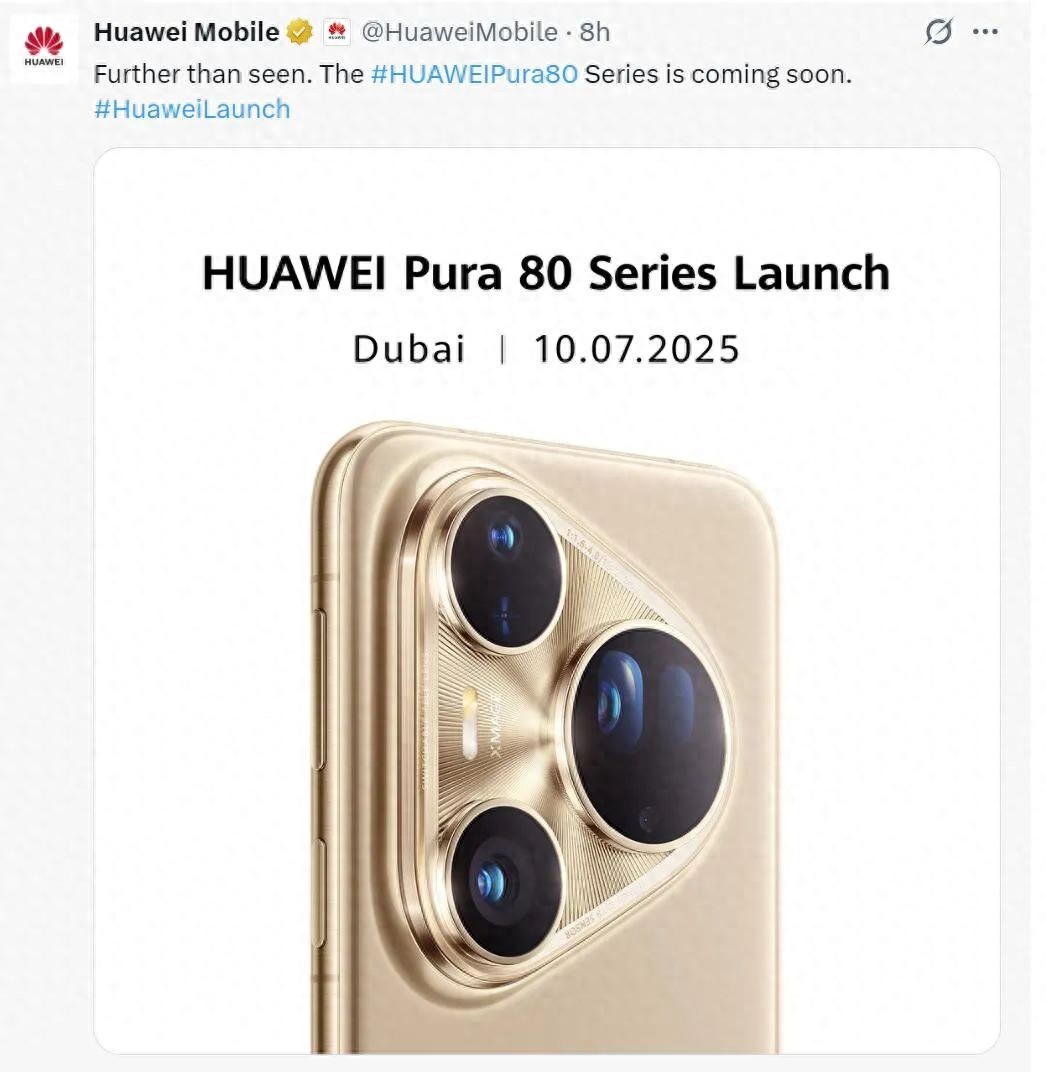The image size is (1046, 1072).
Task: Visit the @HuaweiMobile handle link
Action: pos(459,32)
